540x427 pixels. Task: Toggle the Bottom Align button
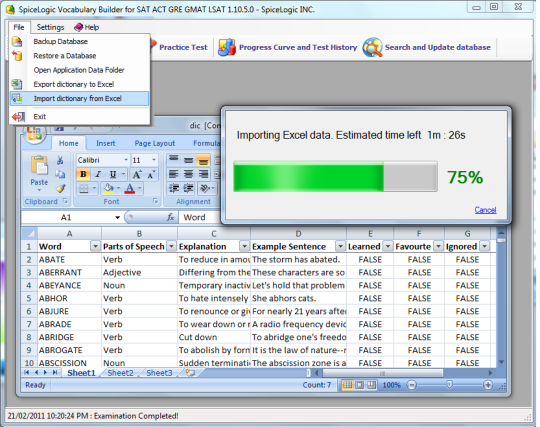coord(203,160)
